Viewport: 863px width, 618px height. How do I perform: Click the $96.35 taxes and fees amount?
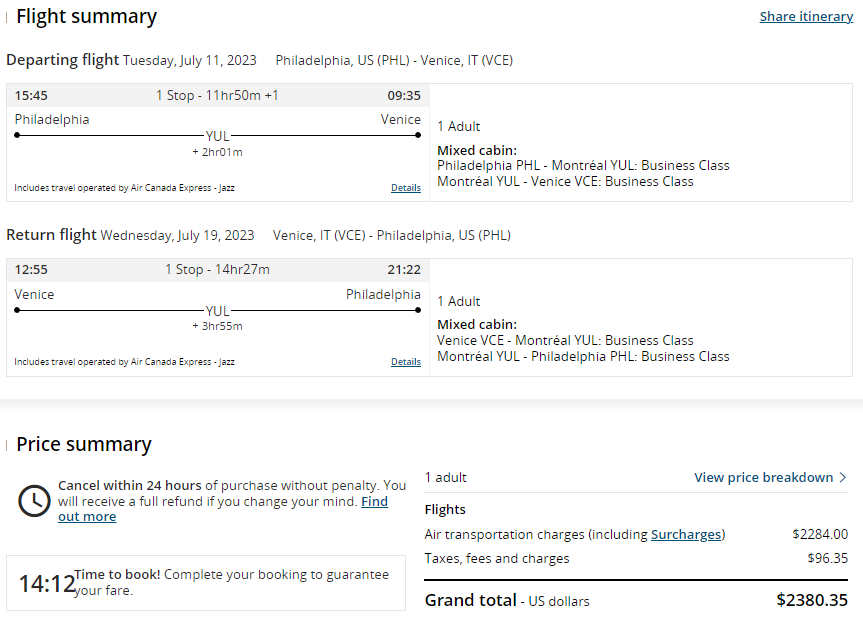[x=827, y=558]
